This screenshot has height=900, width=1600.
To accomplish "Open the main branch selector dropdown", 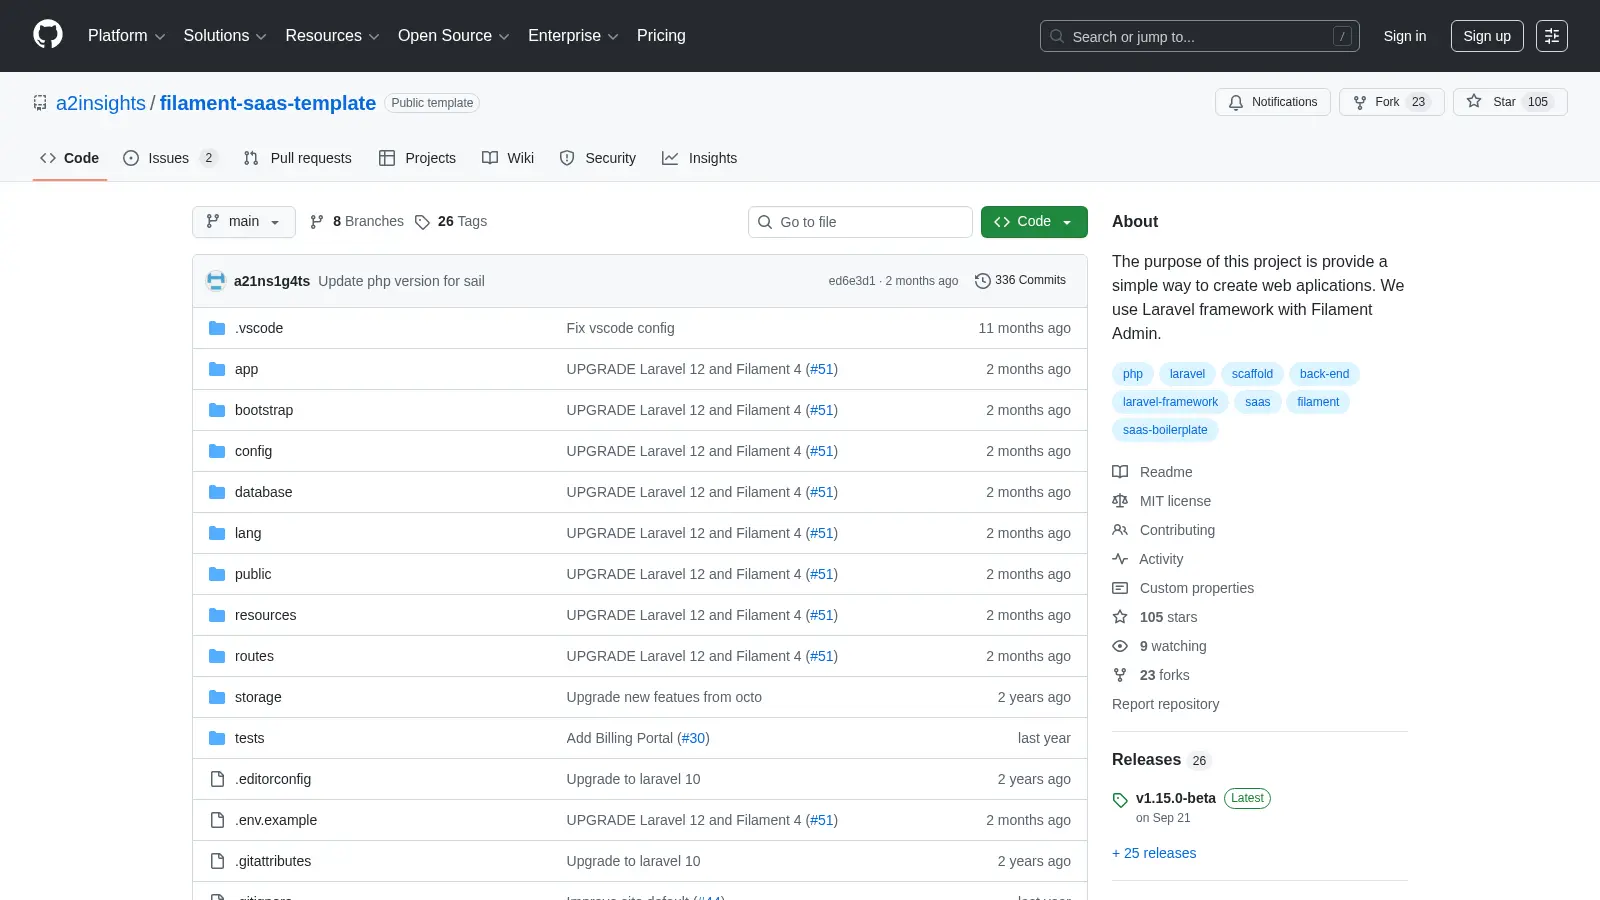I will pyautogui.click(x=244, y=222).
